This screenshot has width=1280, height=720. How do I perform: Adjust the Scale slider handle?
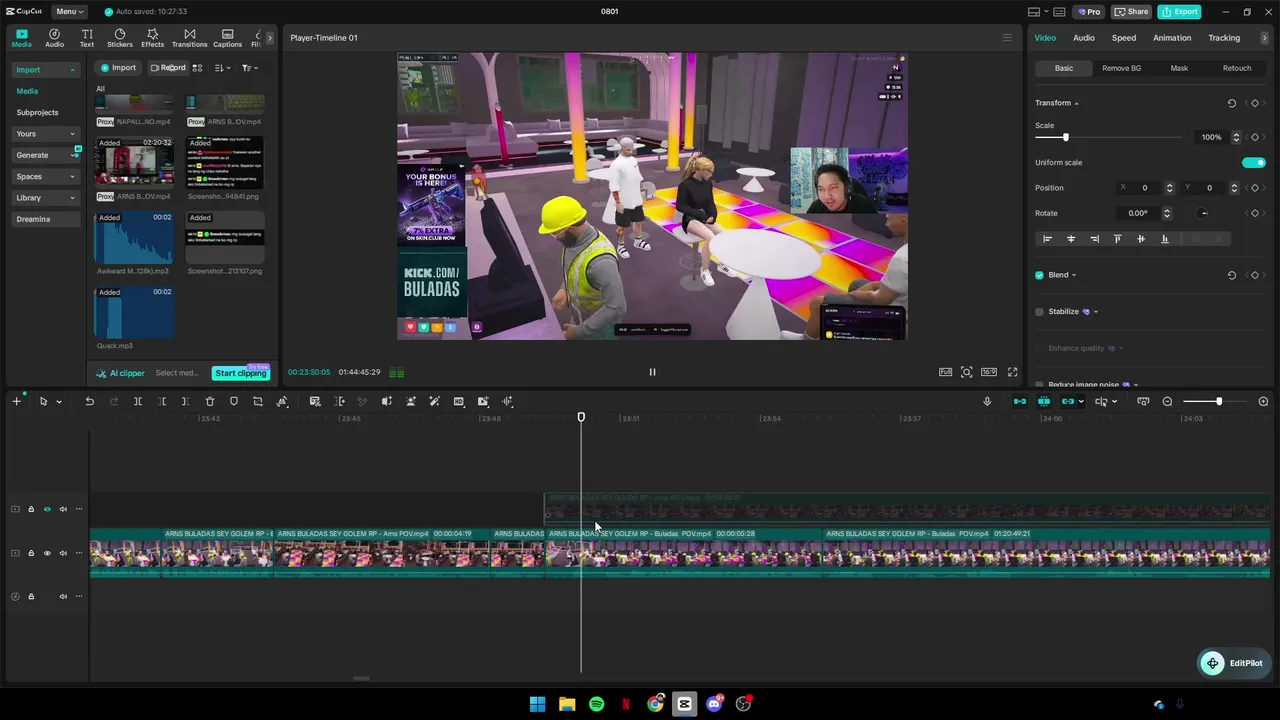tap(1065, 137)
